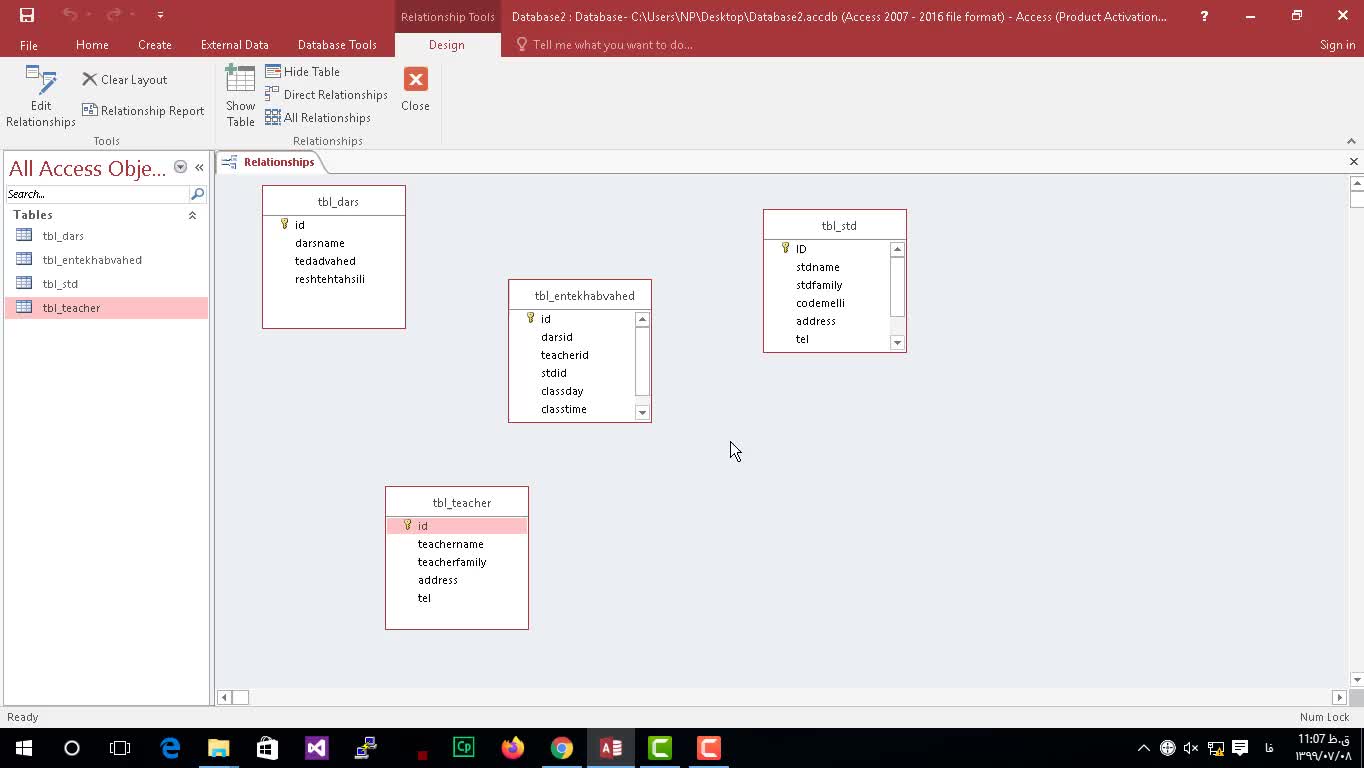Show Direct Relationships

[273, 95]
